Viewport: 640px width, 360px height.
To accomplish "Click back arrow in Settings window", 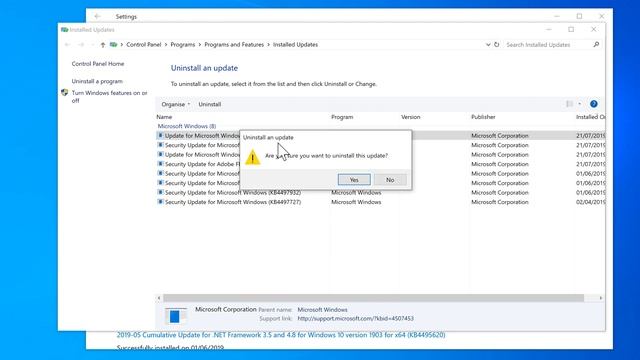I will [x=97, y=16].
